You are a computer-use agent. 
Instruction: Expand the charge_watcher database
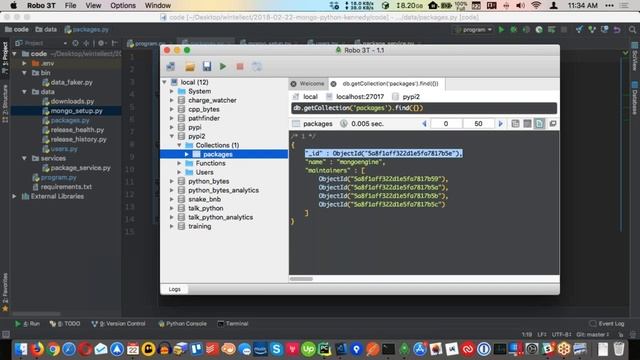click(172, 100)
